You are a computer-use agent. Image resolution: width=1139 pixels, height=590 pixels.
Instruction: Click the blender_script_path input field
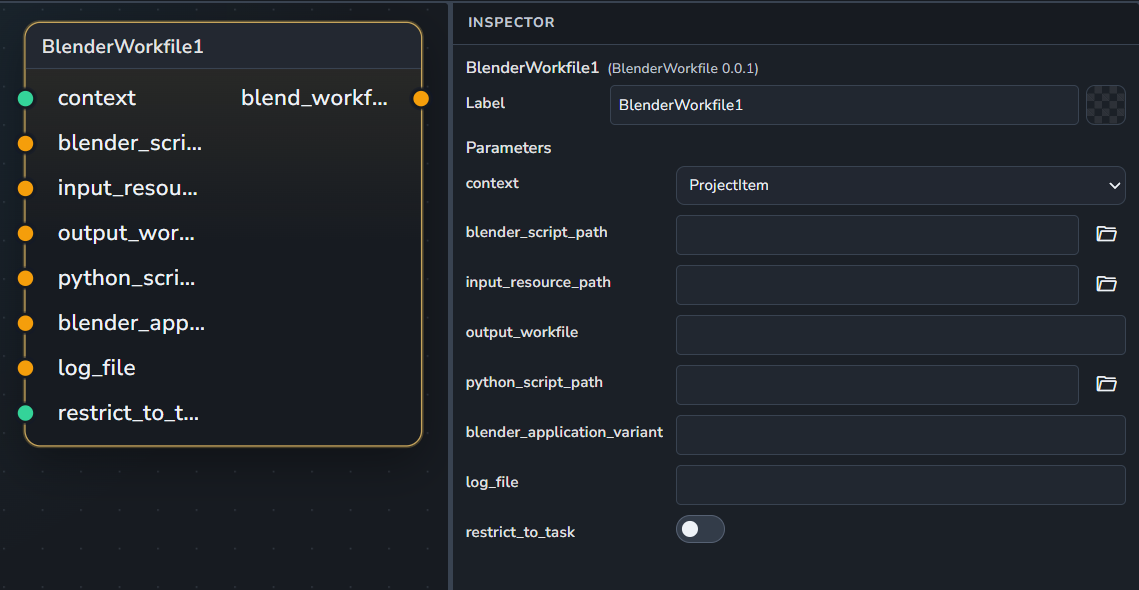click(x=877, y=235)
